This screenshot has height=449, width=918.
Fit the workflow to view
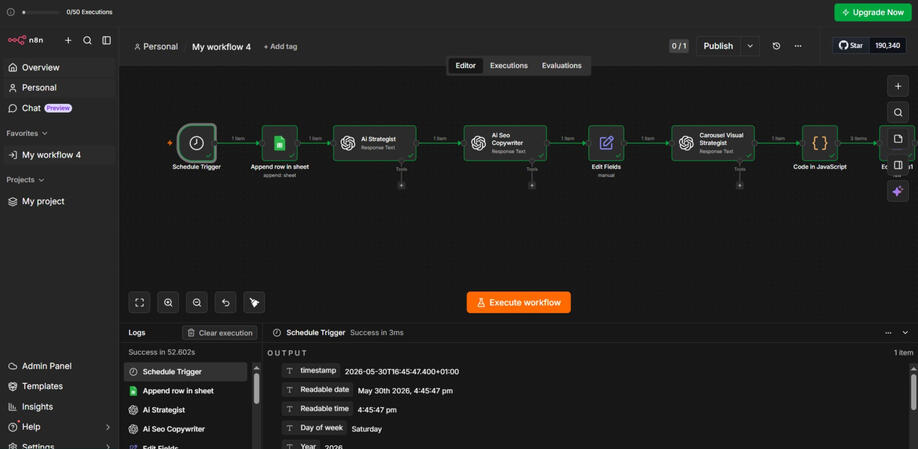pyautogui.click(x=139, y=303)
